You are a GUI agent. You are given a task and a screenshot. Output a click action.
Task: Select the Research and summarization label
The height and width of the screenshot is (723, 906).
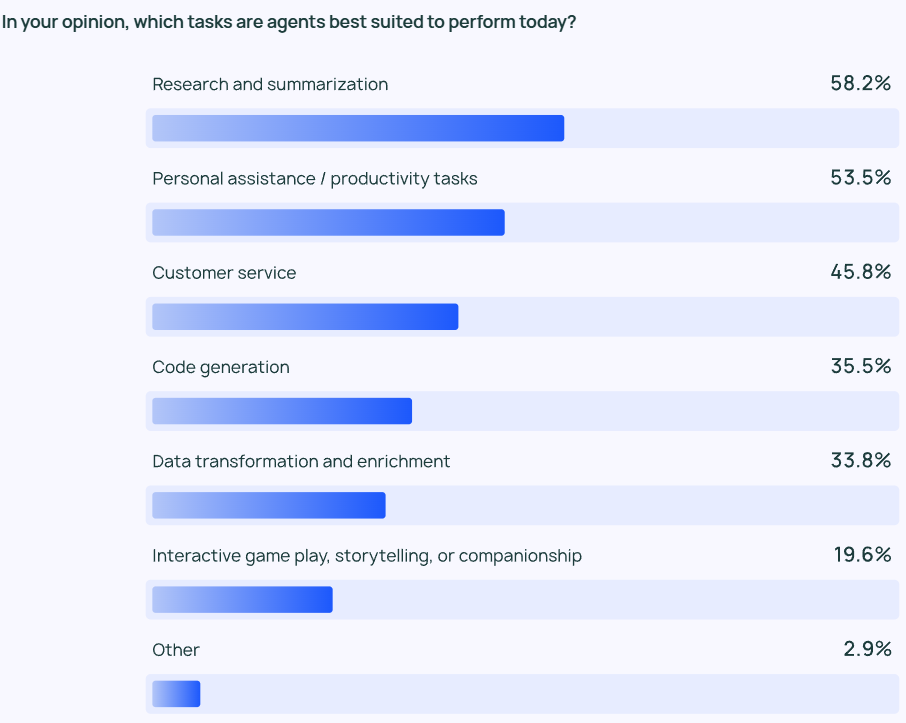(270, 84)
